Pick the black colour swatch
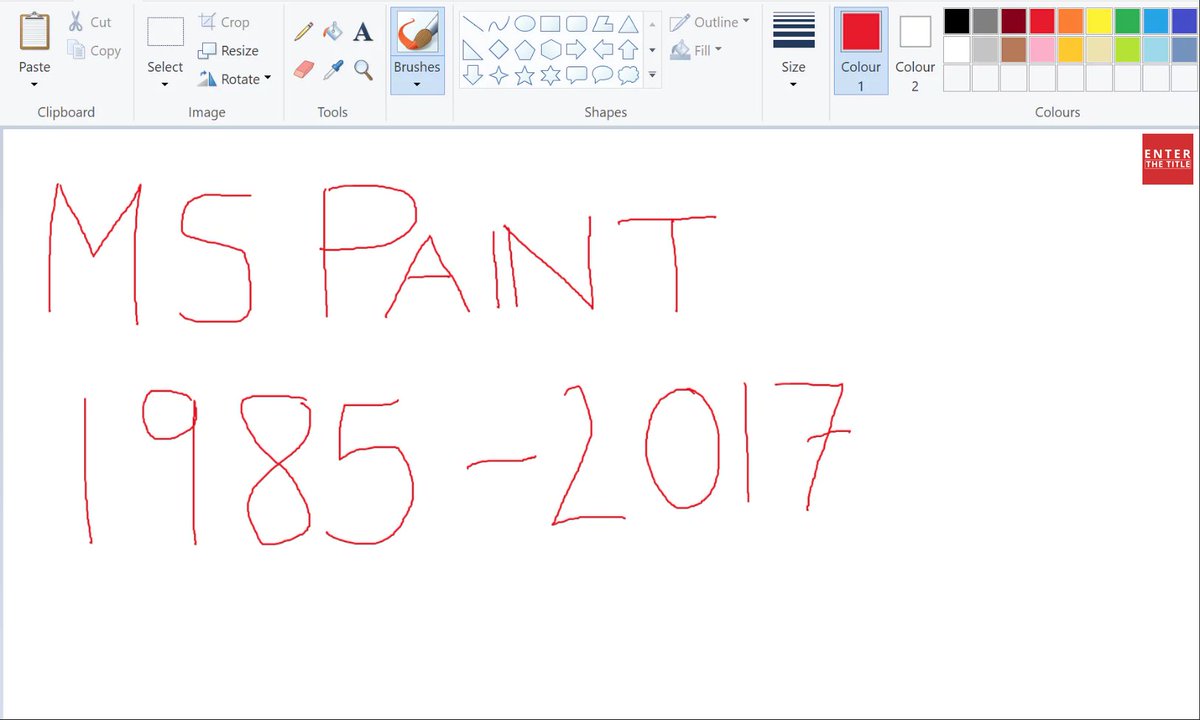This screenshot has height=720, width=1200. click(957, 21)
